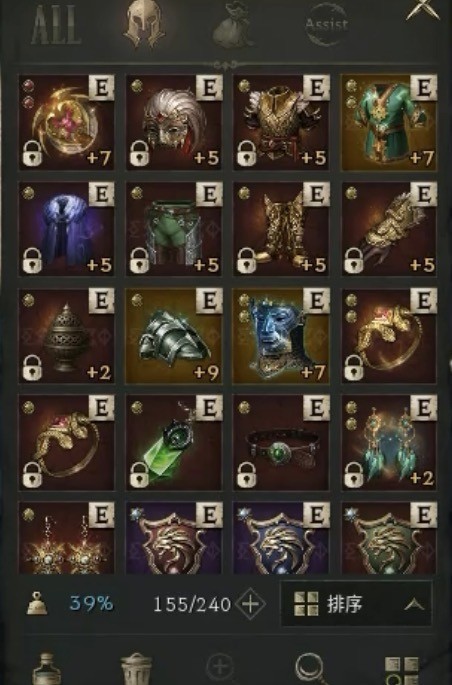Click the dimmed plus circle bottom bar
Image resolution: width=452 pixels, height=685 pixels.
click(220, 667)
